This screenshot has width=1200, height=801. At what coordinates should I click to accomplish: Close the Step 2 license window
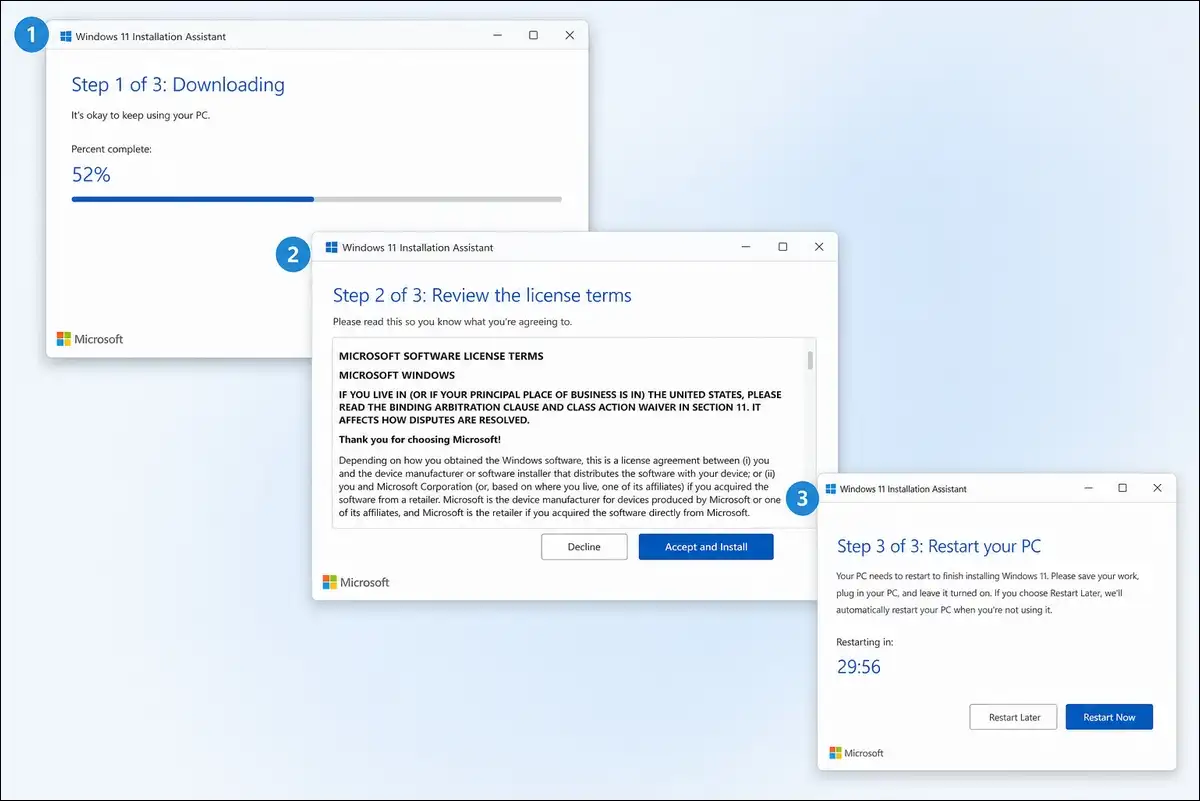819,247
